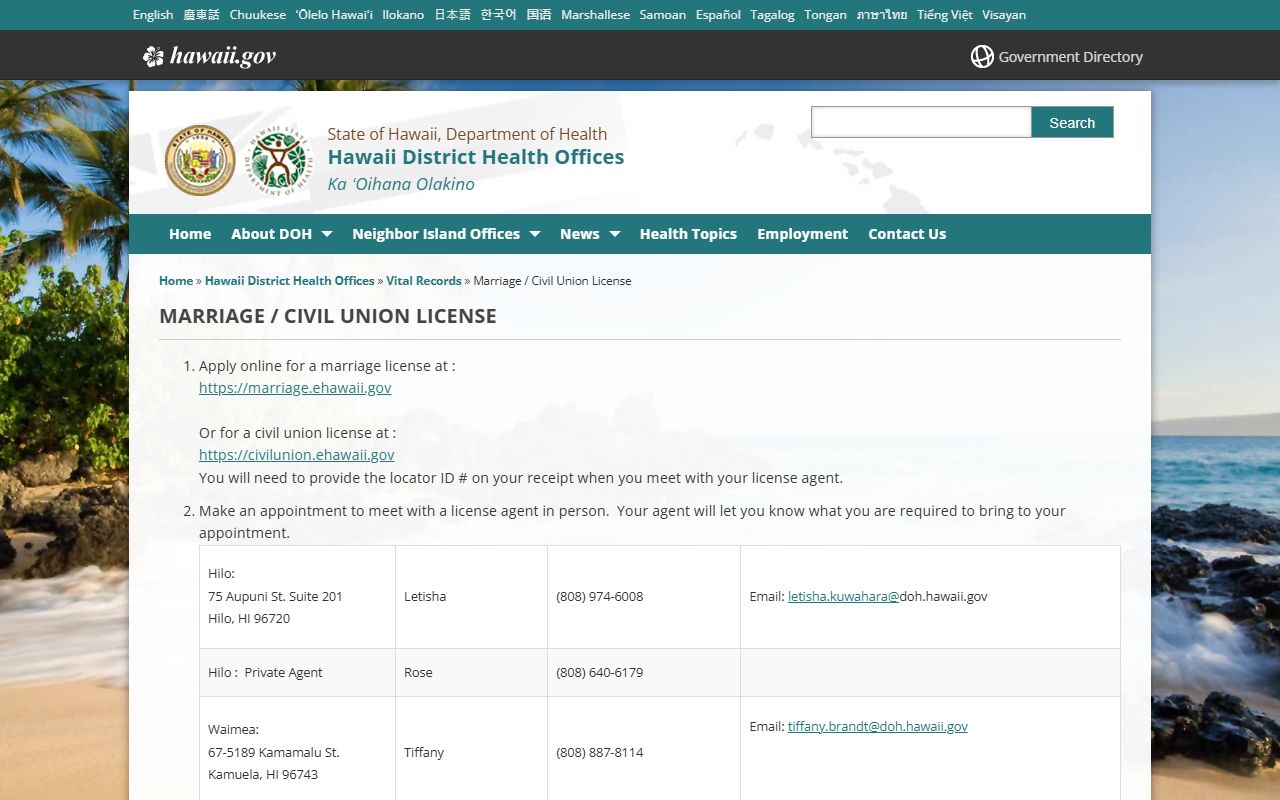Expand the About DOH dropdown arrow
1280x800 pixels.
pyautogui.click(x=326, y=234)
